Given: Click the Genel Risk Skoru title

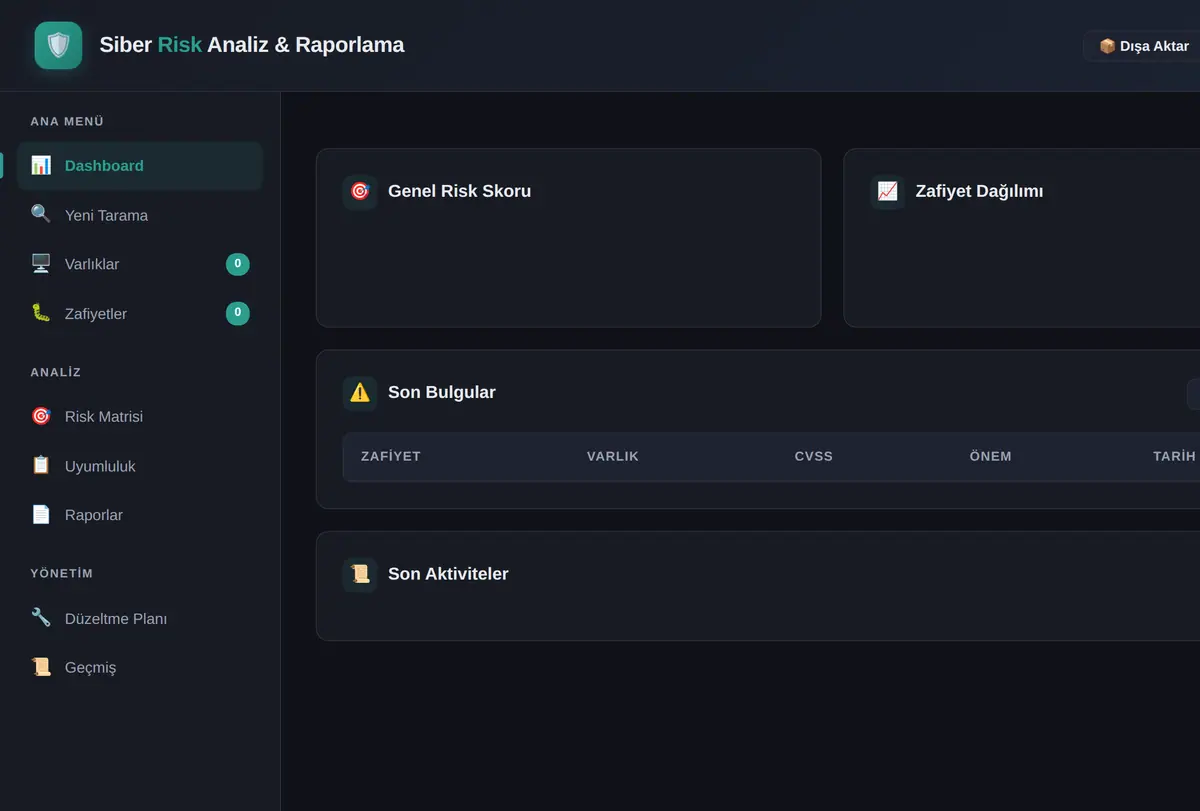Looking at the screenshot, I should point(459,191).
